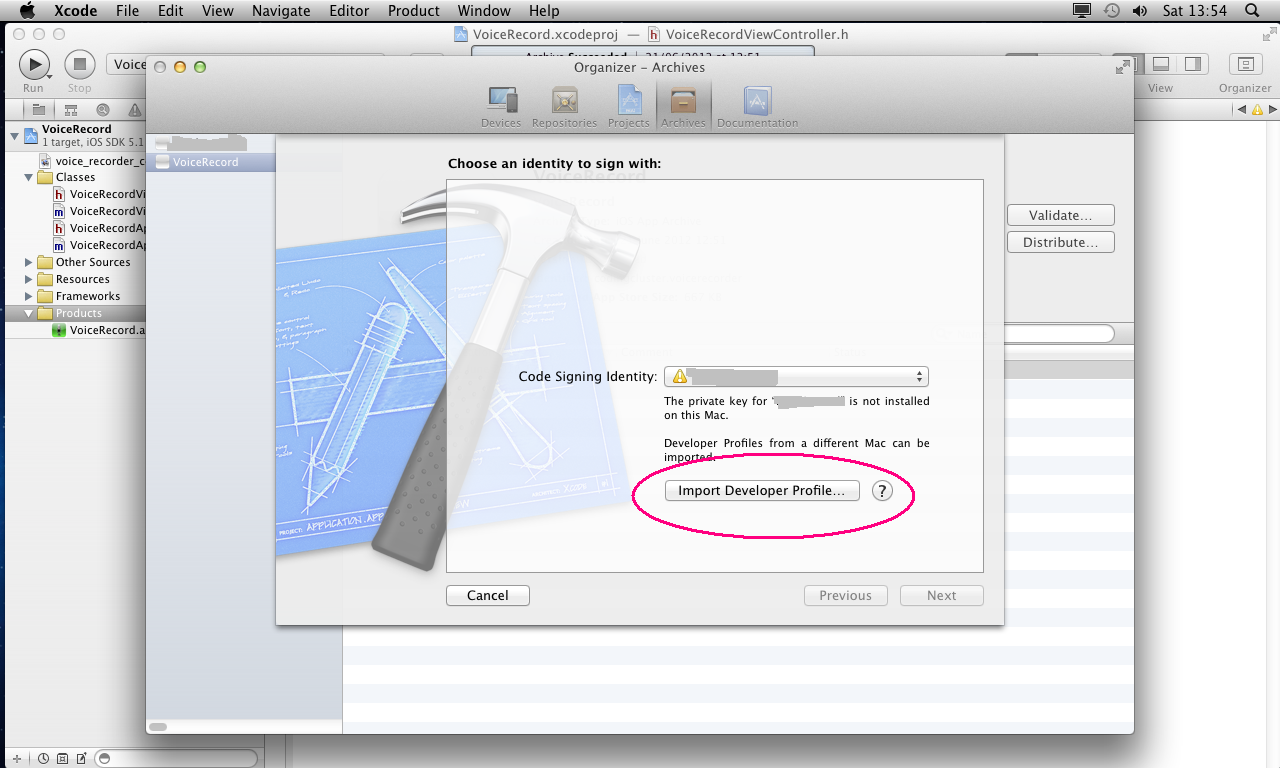The height and width of the screenshot is (768, 1280).
Task: Open the Code Signing Identity dropdown
Action: [796, 376]
